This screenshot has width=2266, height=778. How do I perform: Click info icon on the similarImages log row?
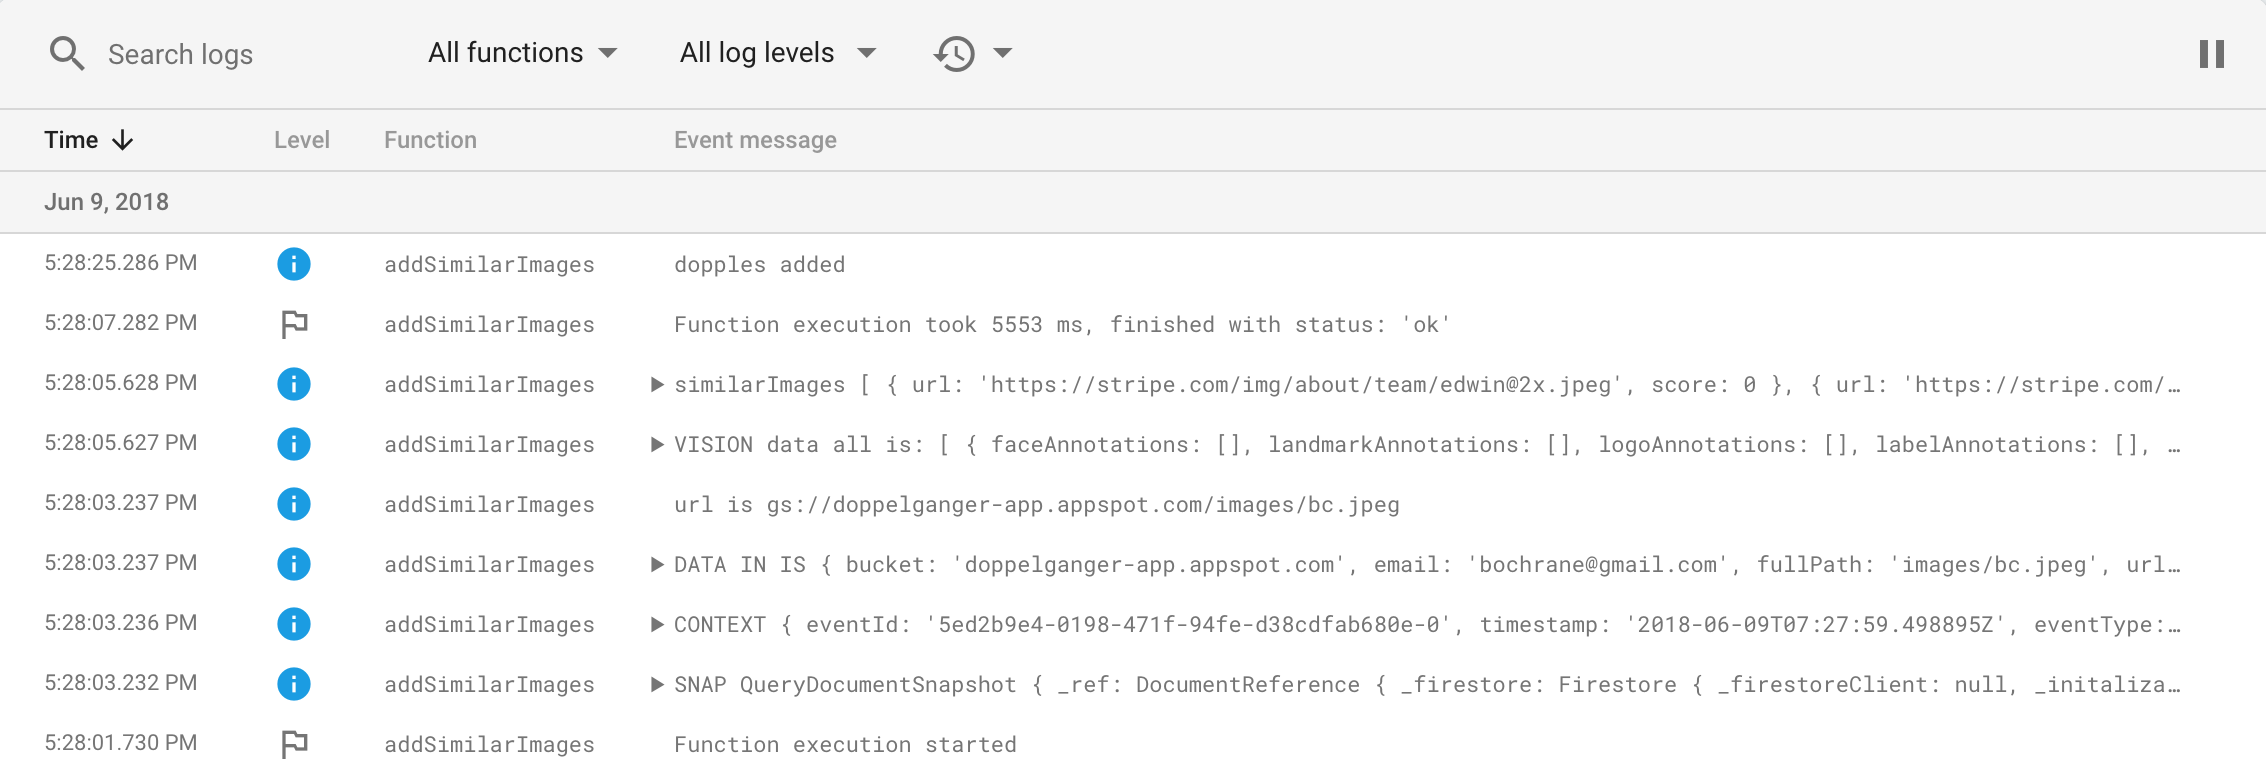pos(294,384)
